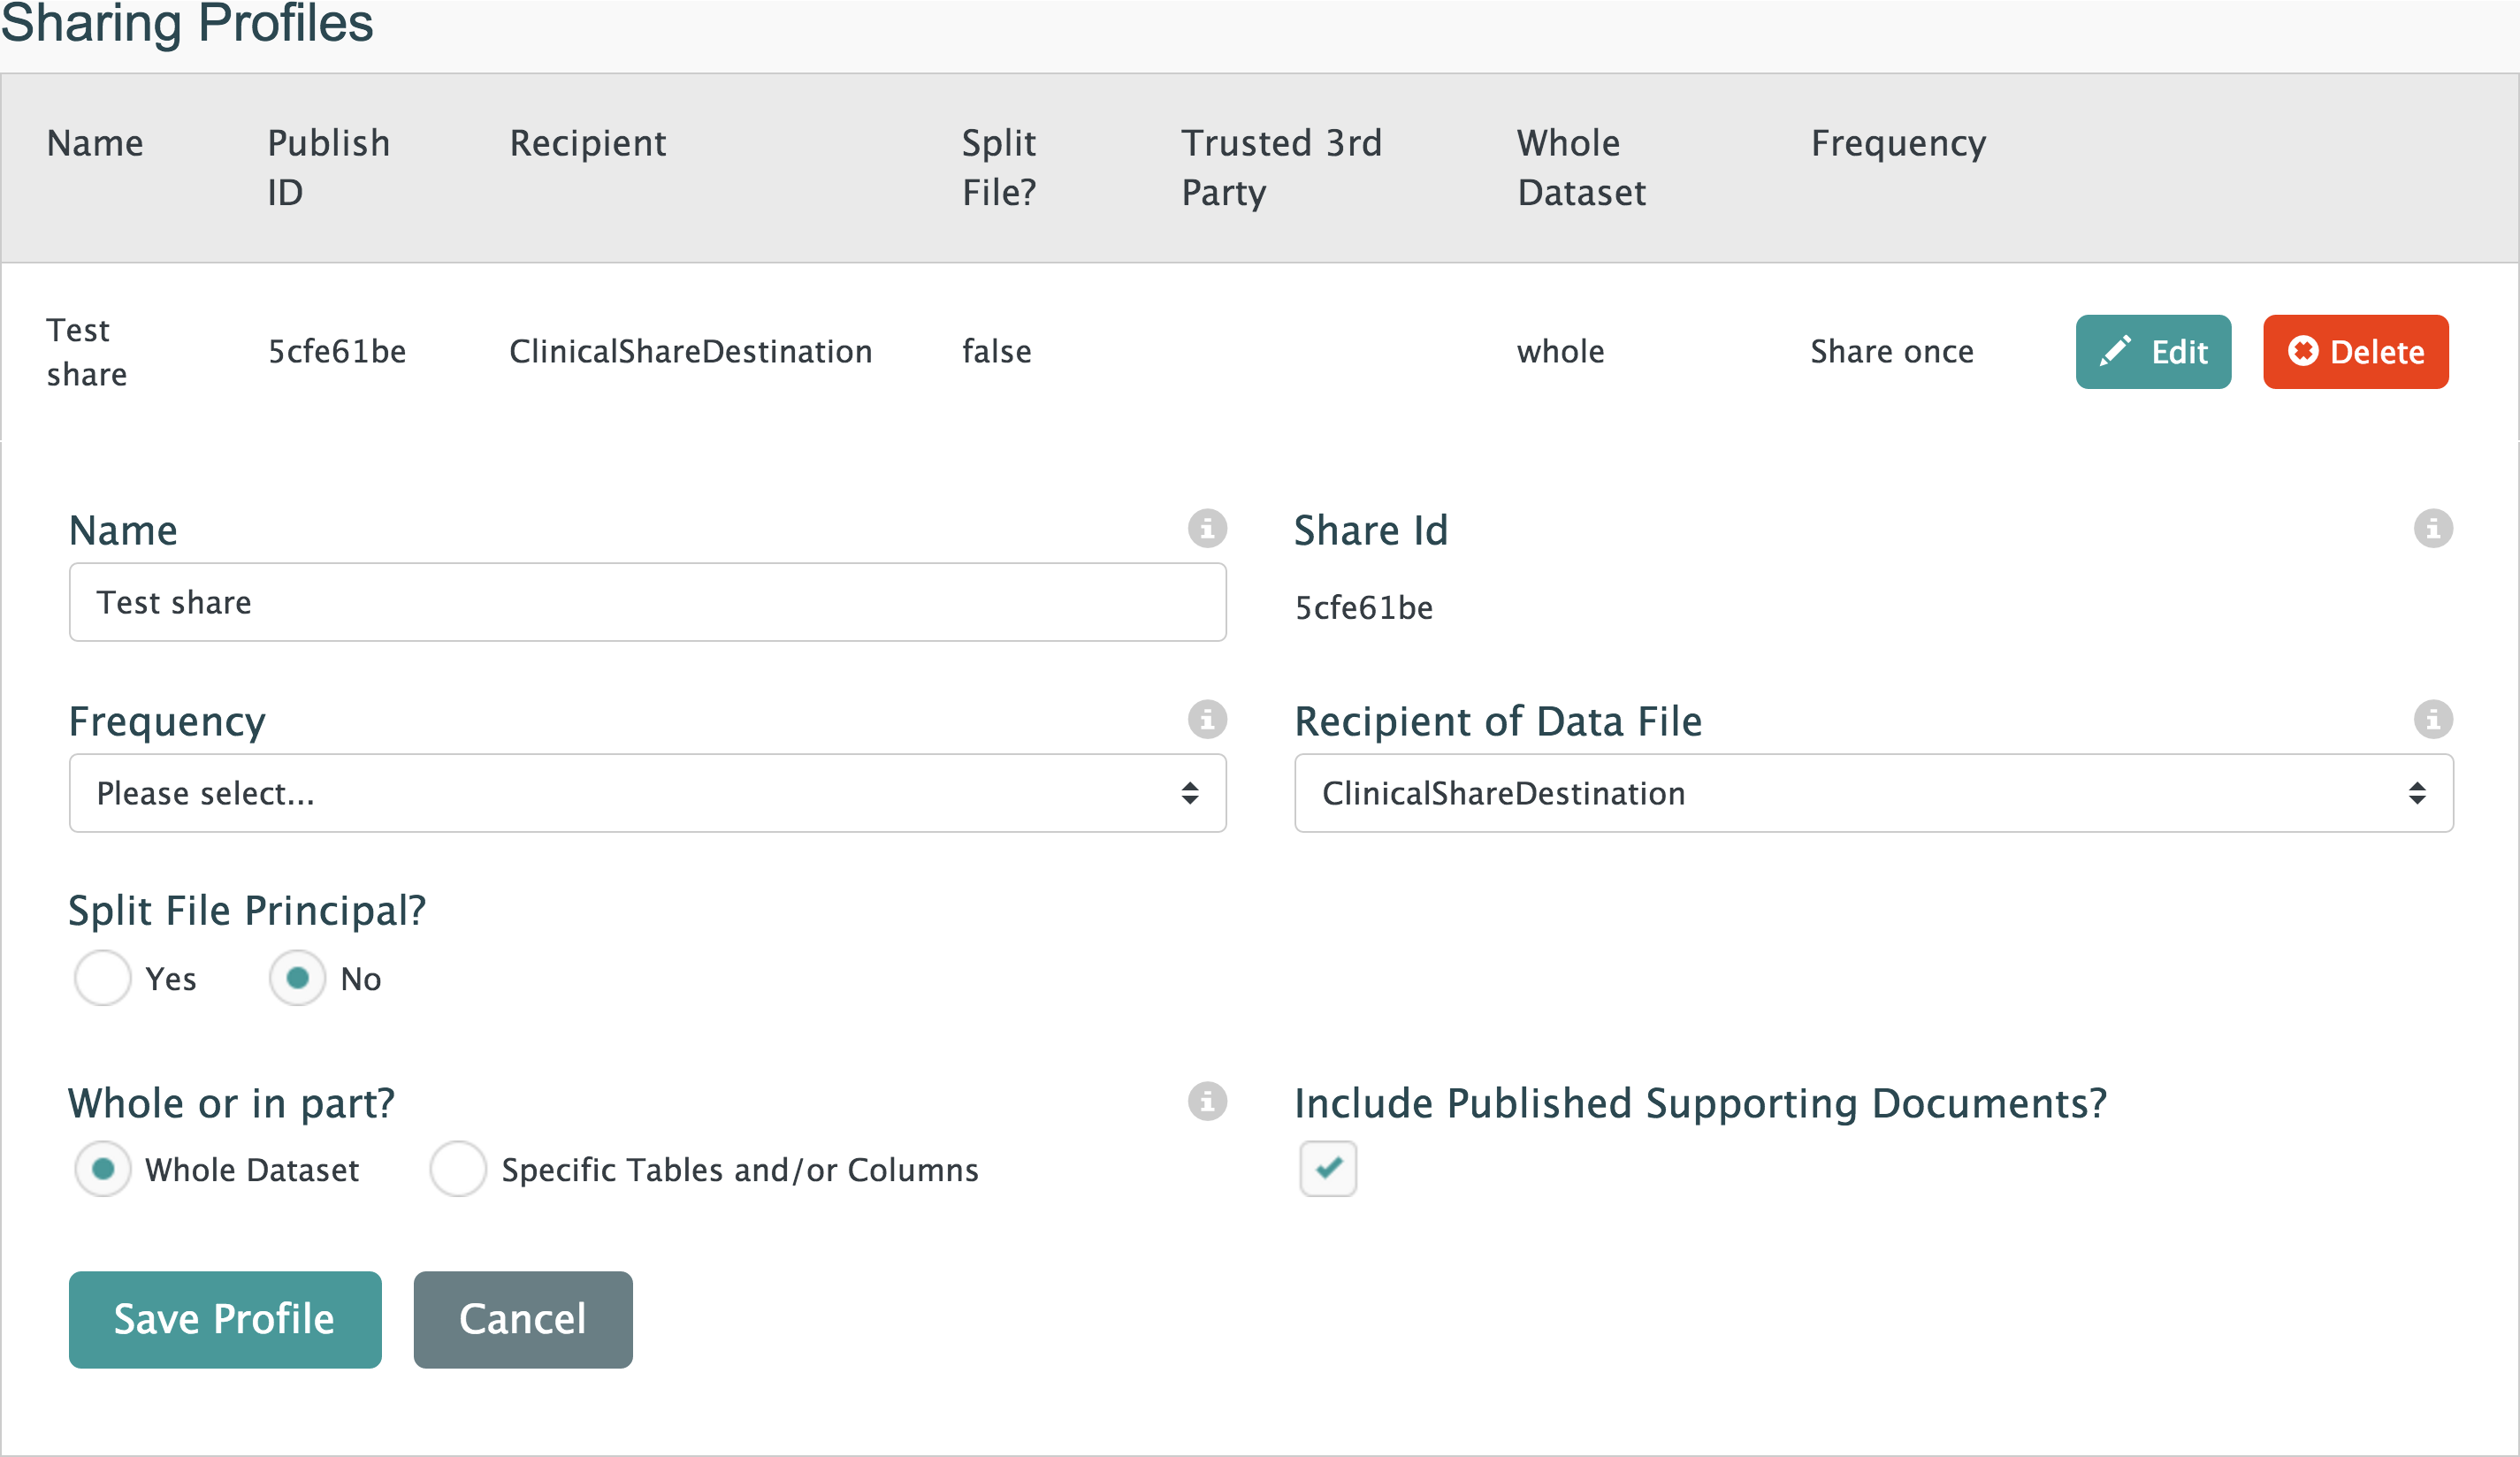Click the Whole or in part info icon
This screenshot has height=1457, width=2520.
tap(1207, 1101)
